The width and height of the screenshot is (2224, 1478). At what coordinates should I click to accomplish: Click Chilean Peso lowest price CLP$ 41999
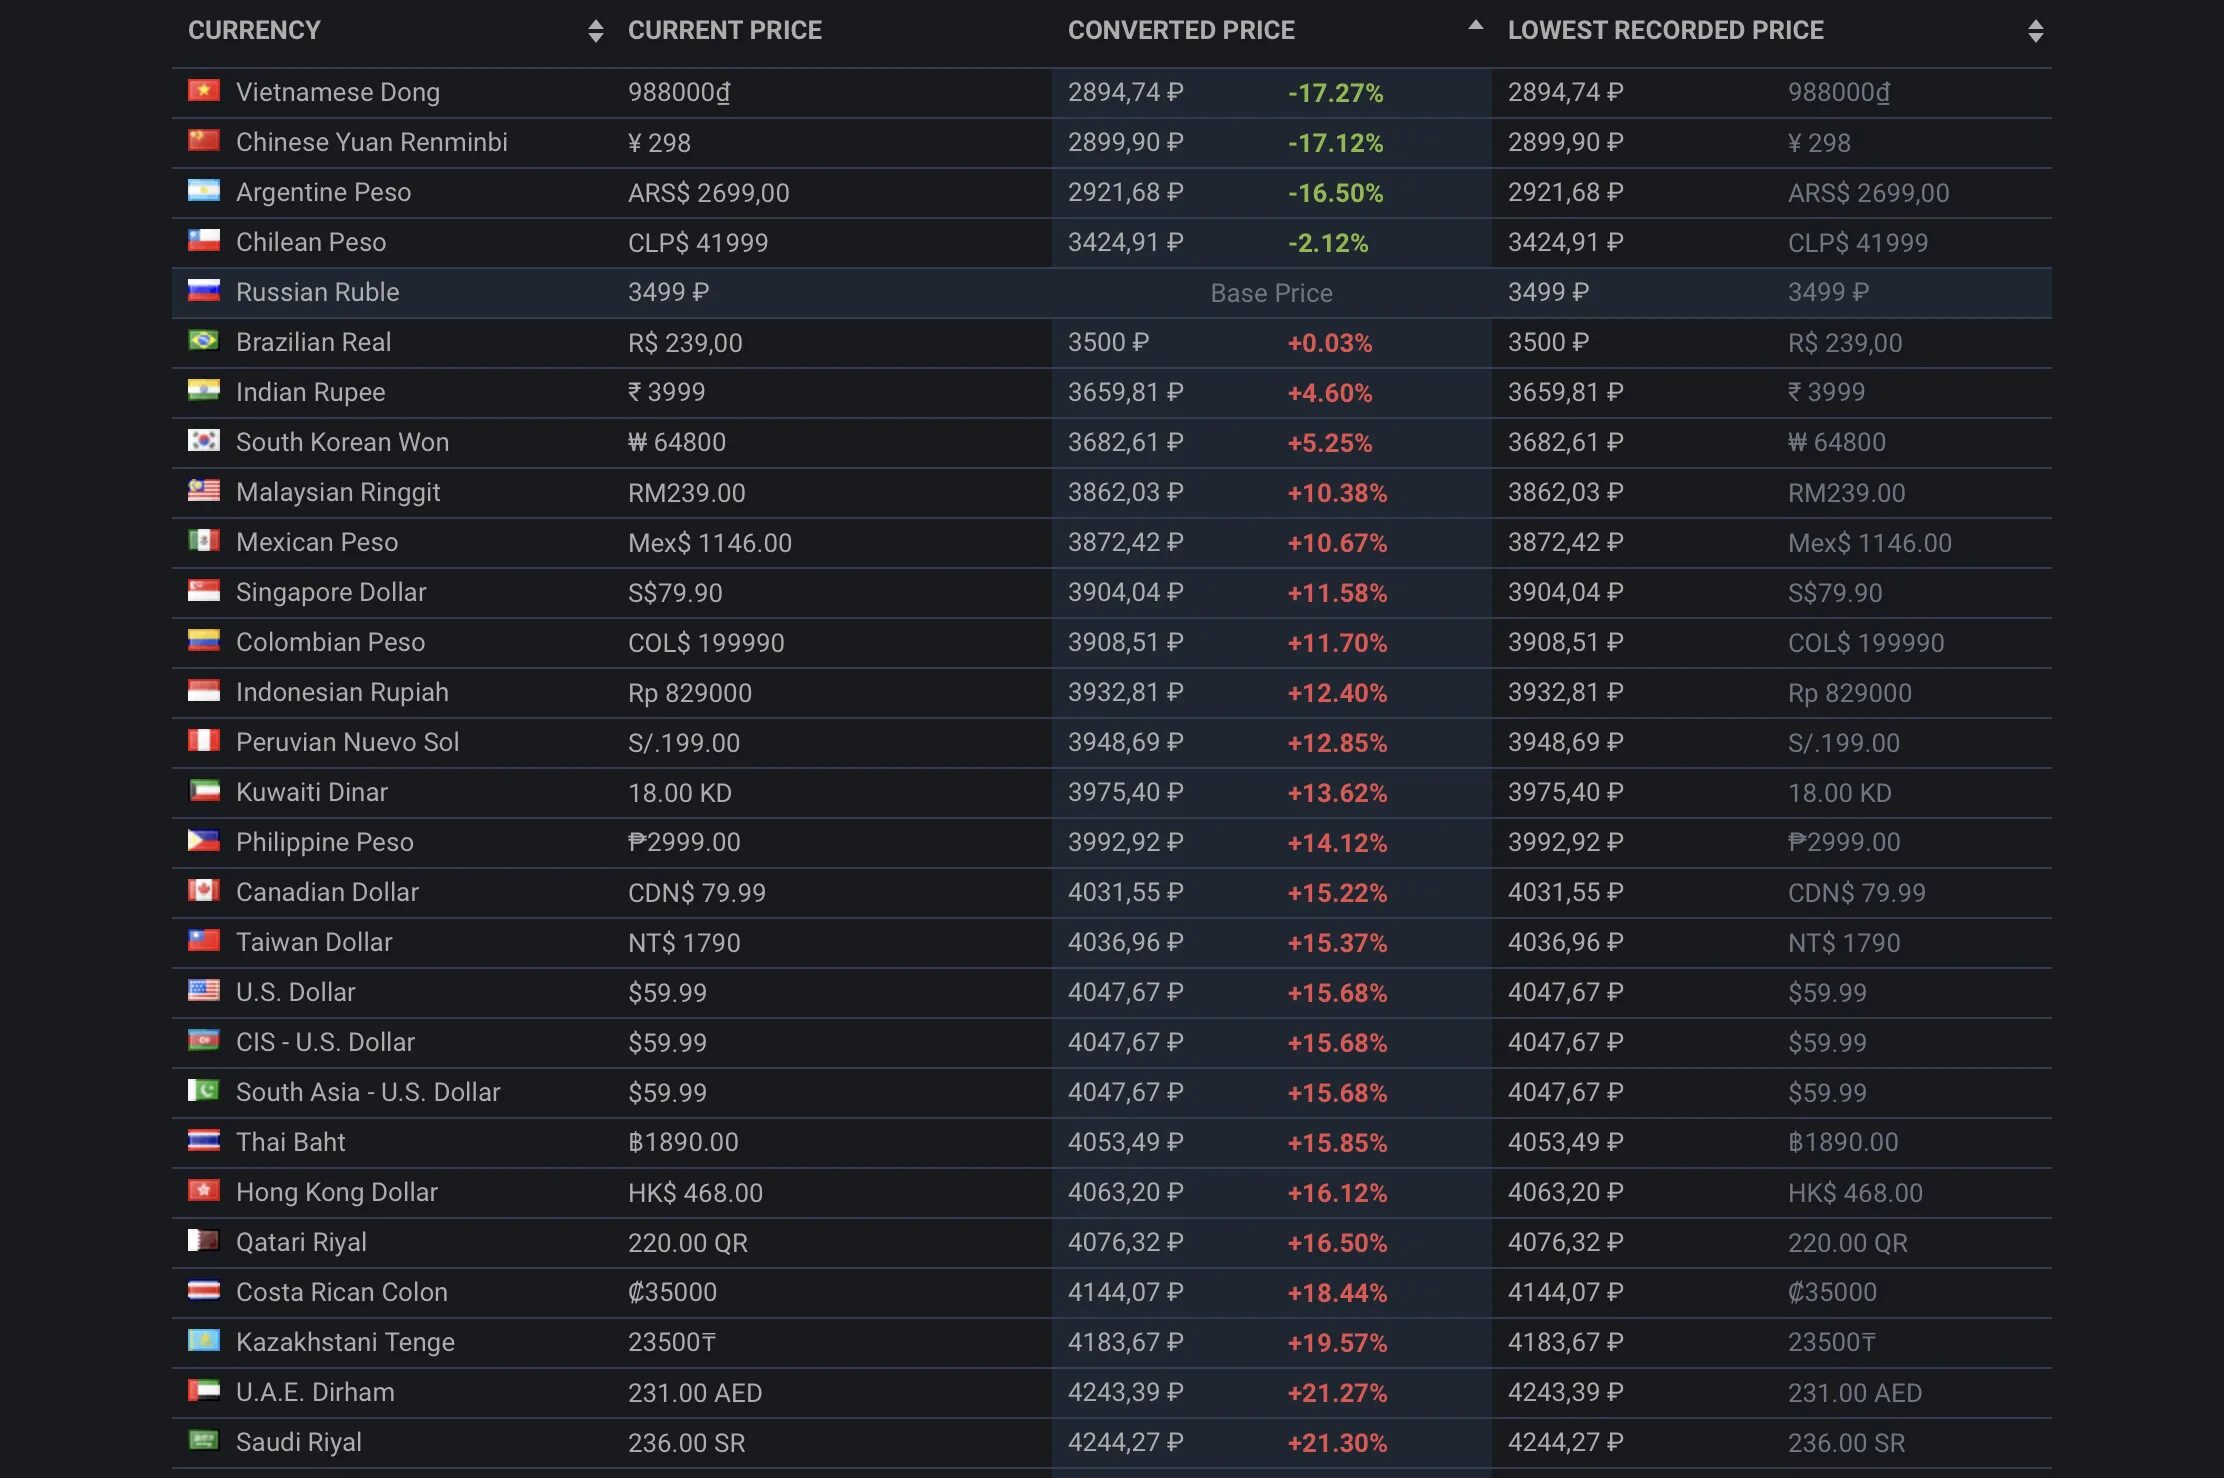[x=1858, y=243]
